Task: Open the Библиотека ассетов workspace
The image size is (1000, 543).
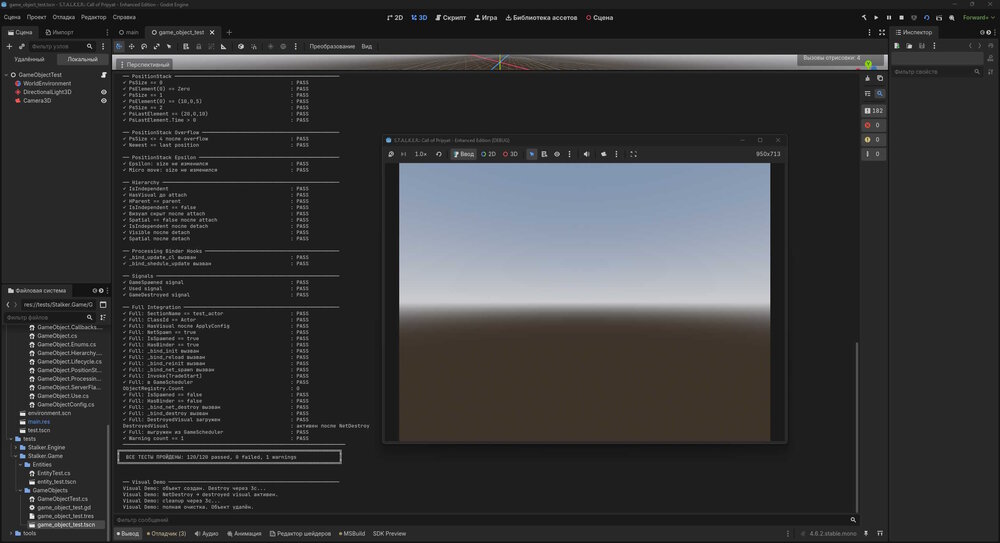Action: coord(541,18)
